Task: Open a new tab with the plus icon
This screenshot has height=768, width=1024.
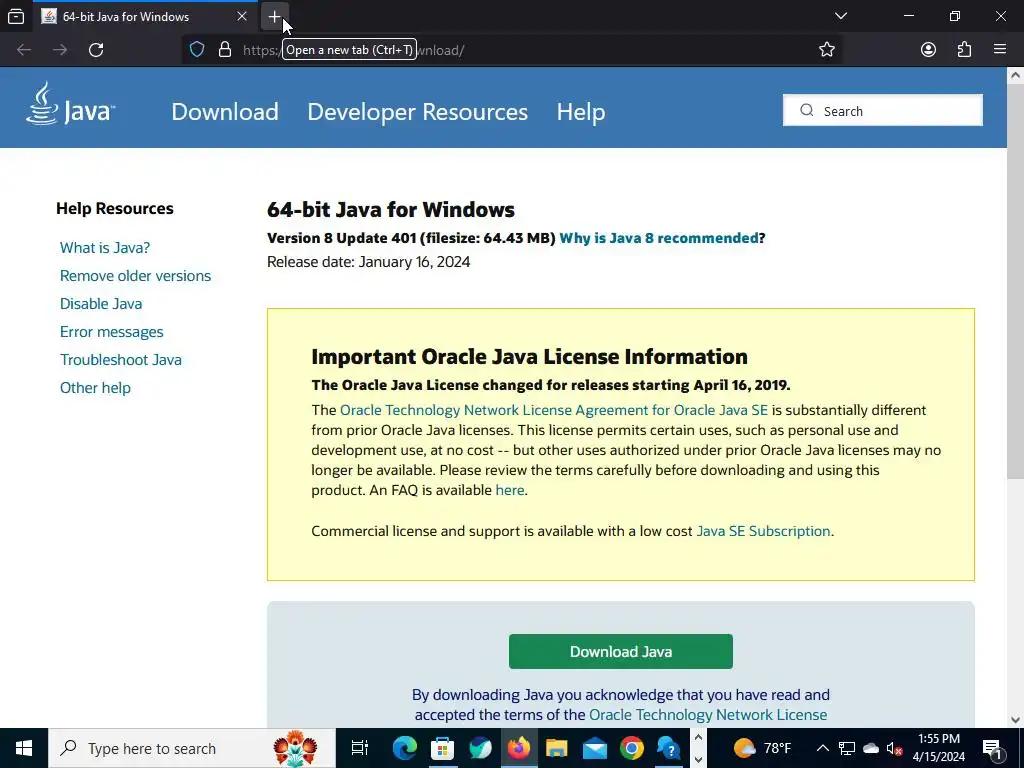Action: pyautogui.click(x=274, y=16)
